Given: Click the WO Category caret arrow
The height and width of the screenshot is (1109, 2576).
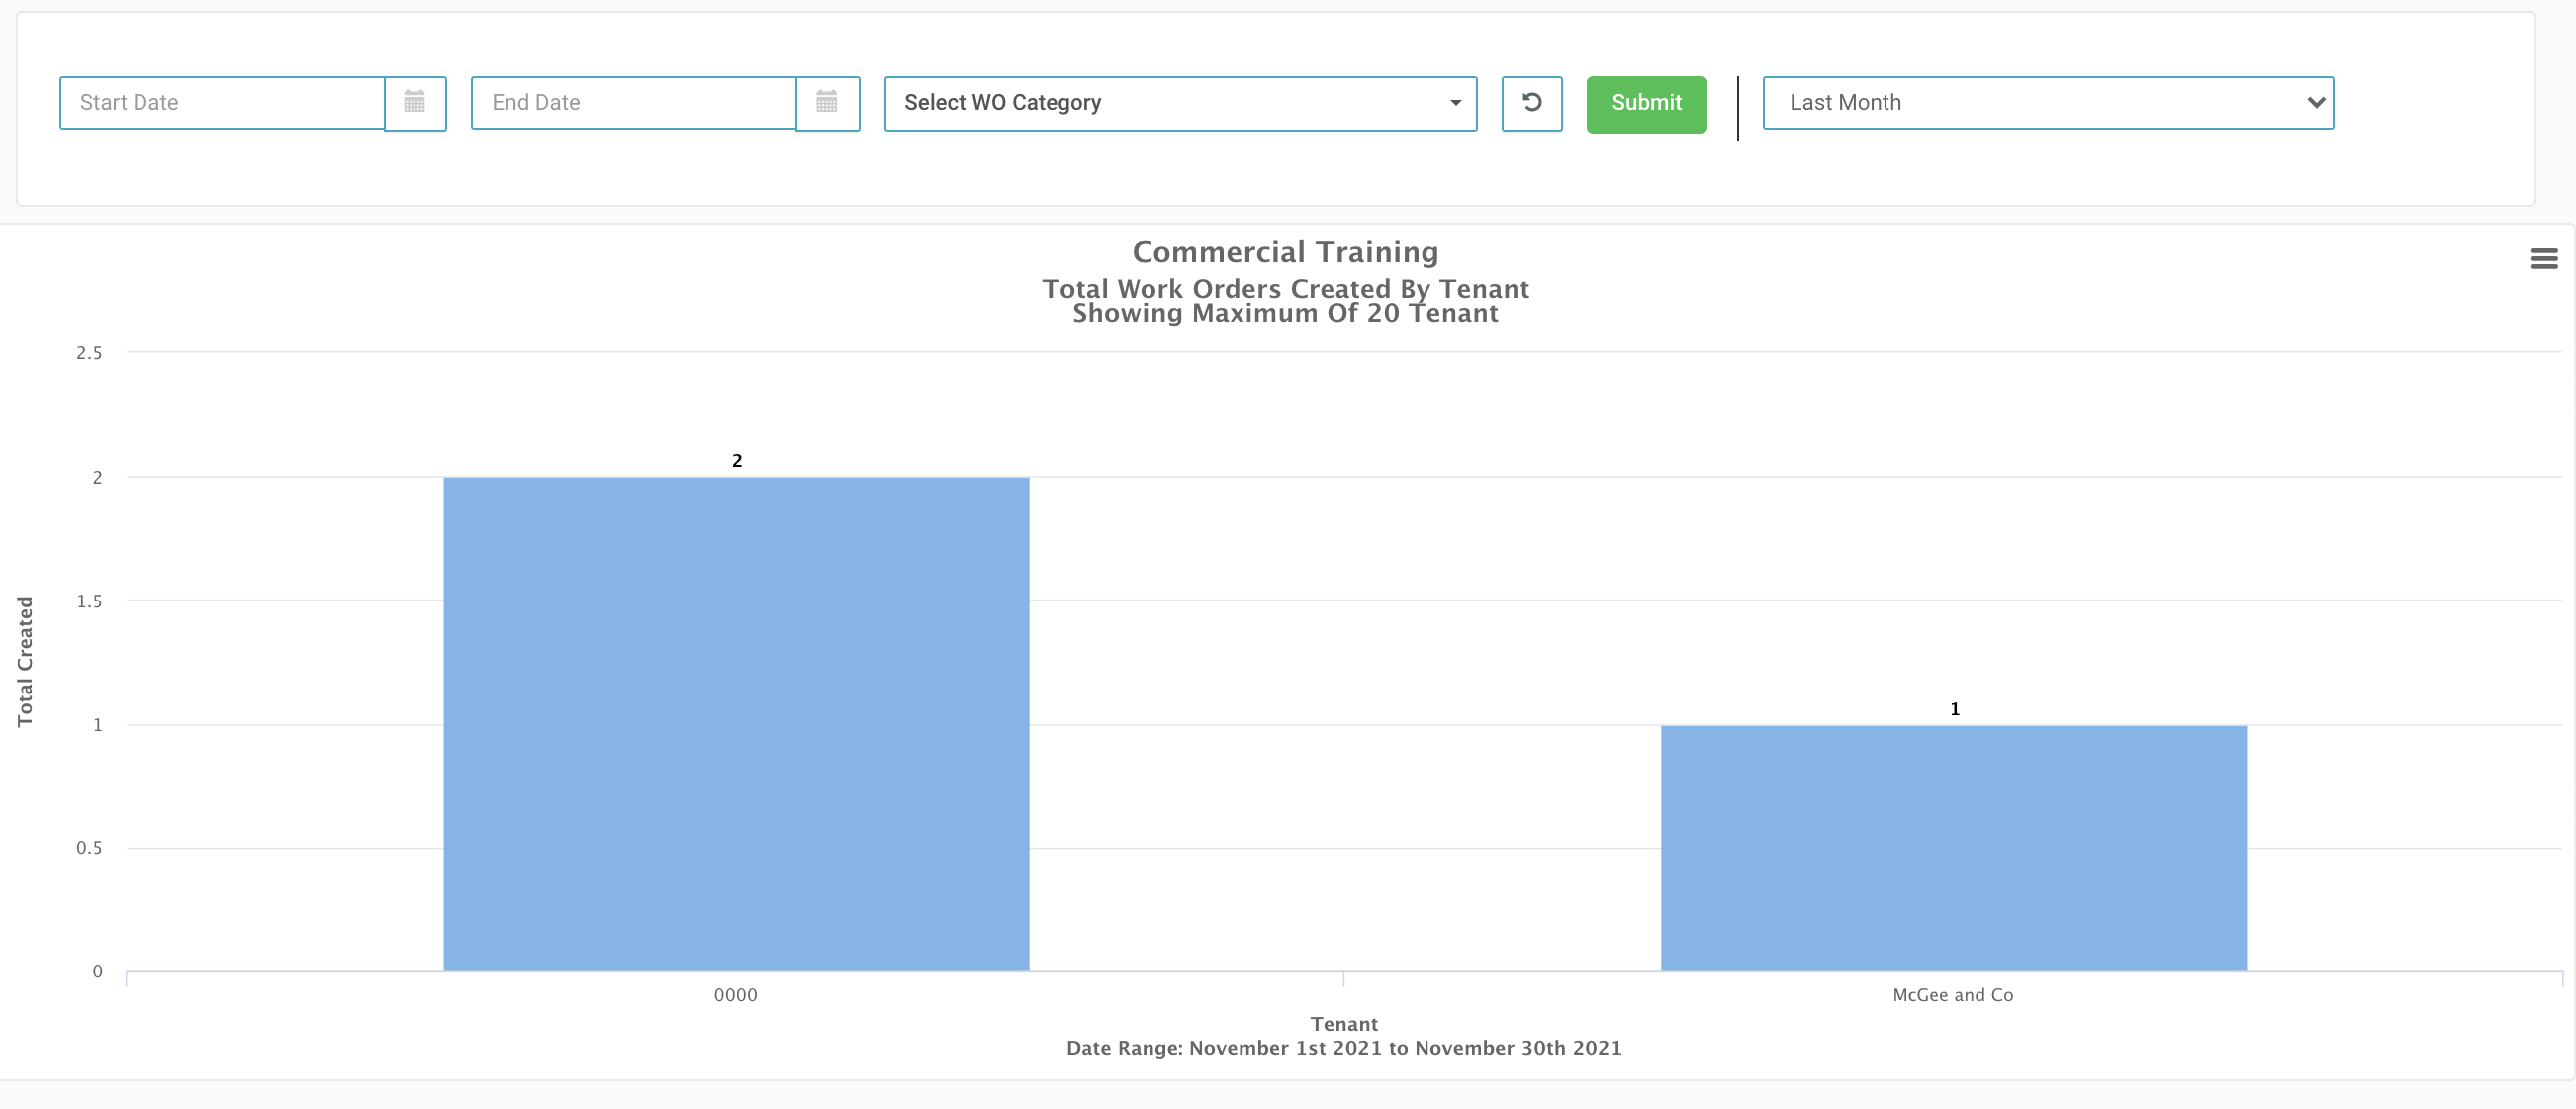Looking at the screenshot, I should coord(1455,103).
